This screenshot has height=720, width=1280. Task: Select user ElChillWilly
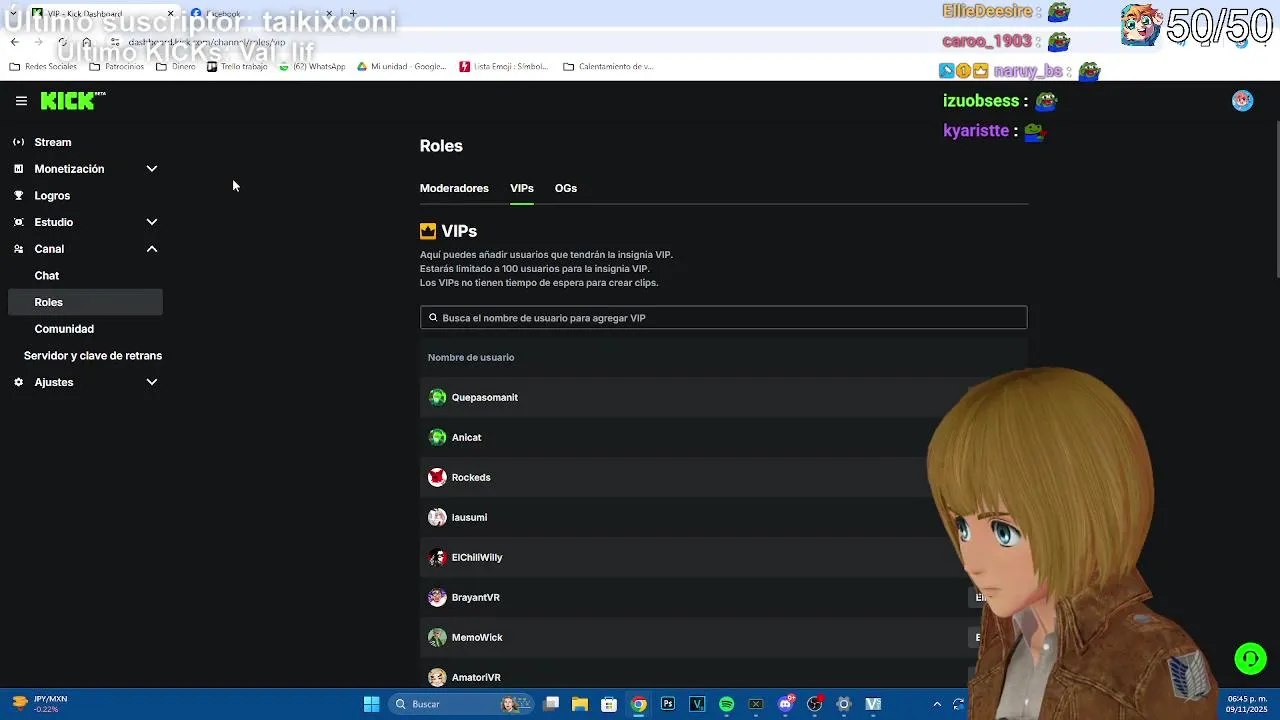[477, 557]
